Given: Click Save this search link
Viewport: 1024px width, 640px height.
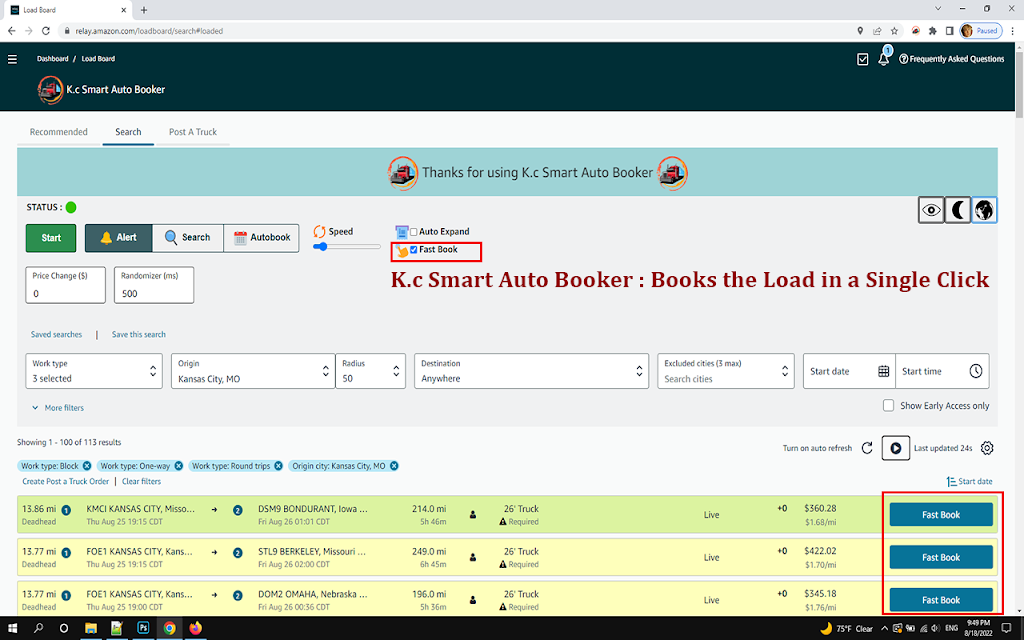Looking at the screenshot, I should pos(138,334).
